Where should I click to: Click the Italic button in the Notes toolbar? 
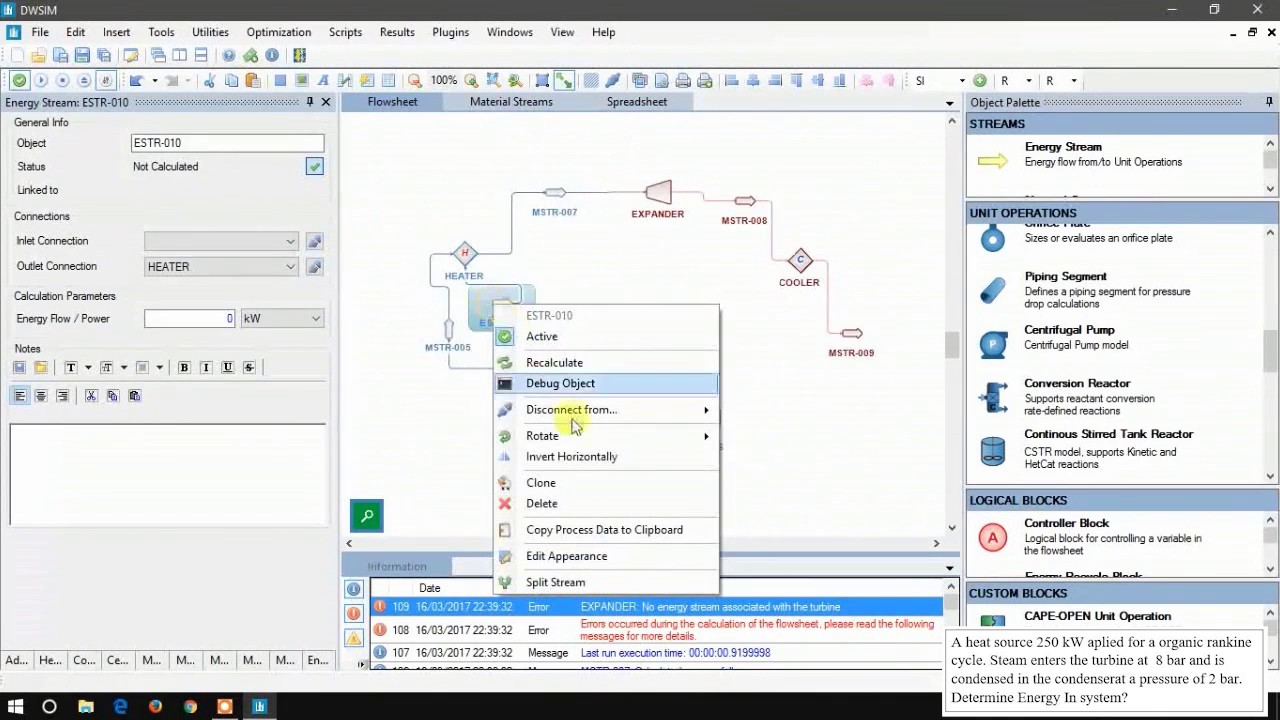coord(206,367)
